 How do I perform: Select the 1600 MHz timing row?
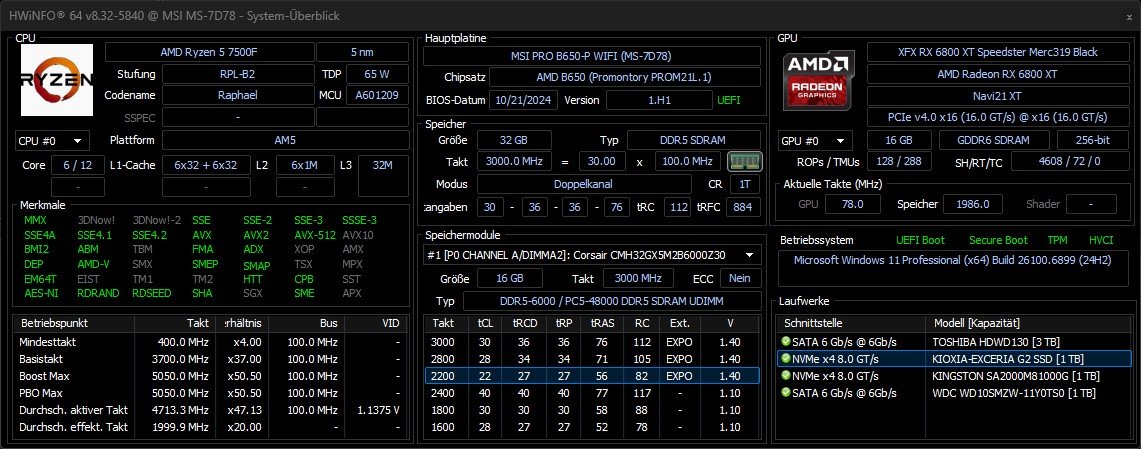[592, 426]
